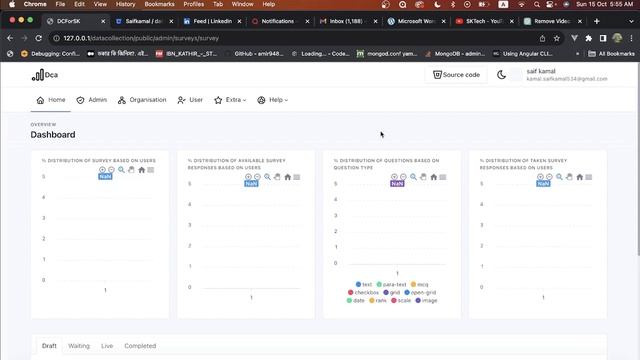This screenshot has width=640, height=360.
Task: Toggle the checkbox legend series
Action: tap(363, 293)
